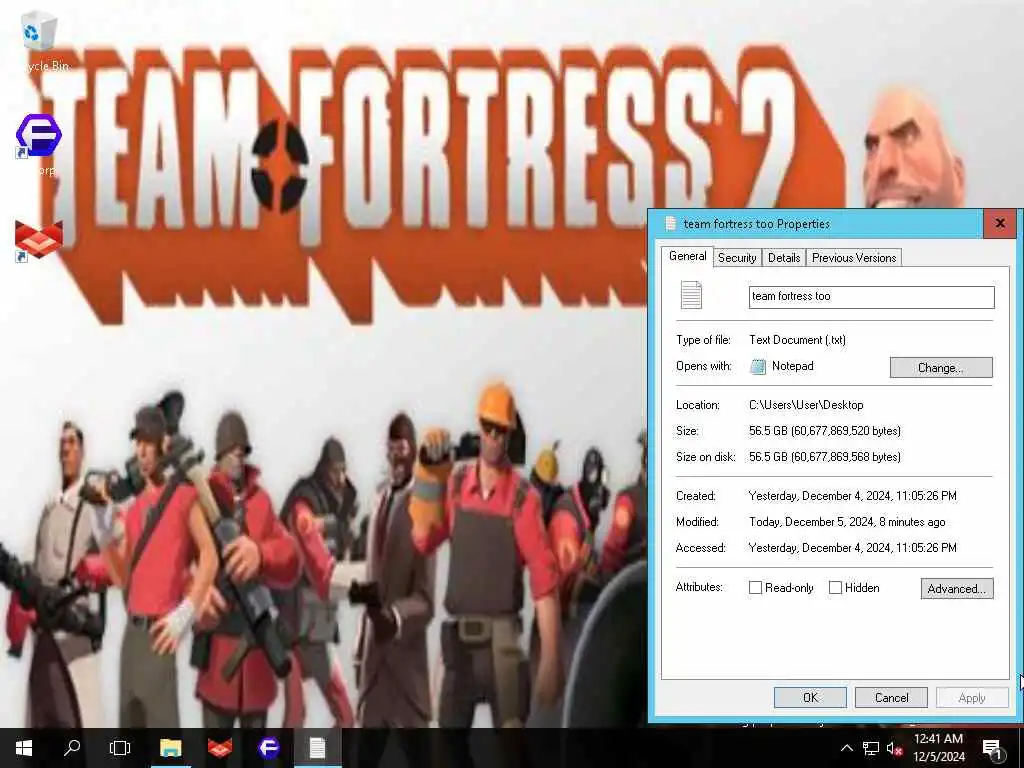This screenshot has height=768, width=1024.
Task: Click the Created date value
Action: pos(852,496)
